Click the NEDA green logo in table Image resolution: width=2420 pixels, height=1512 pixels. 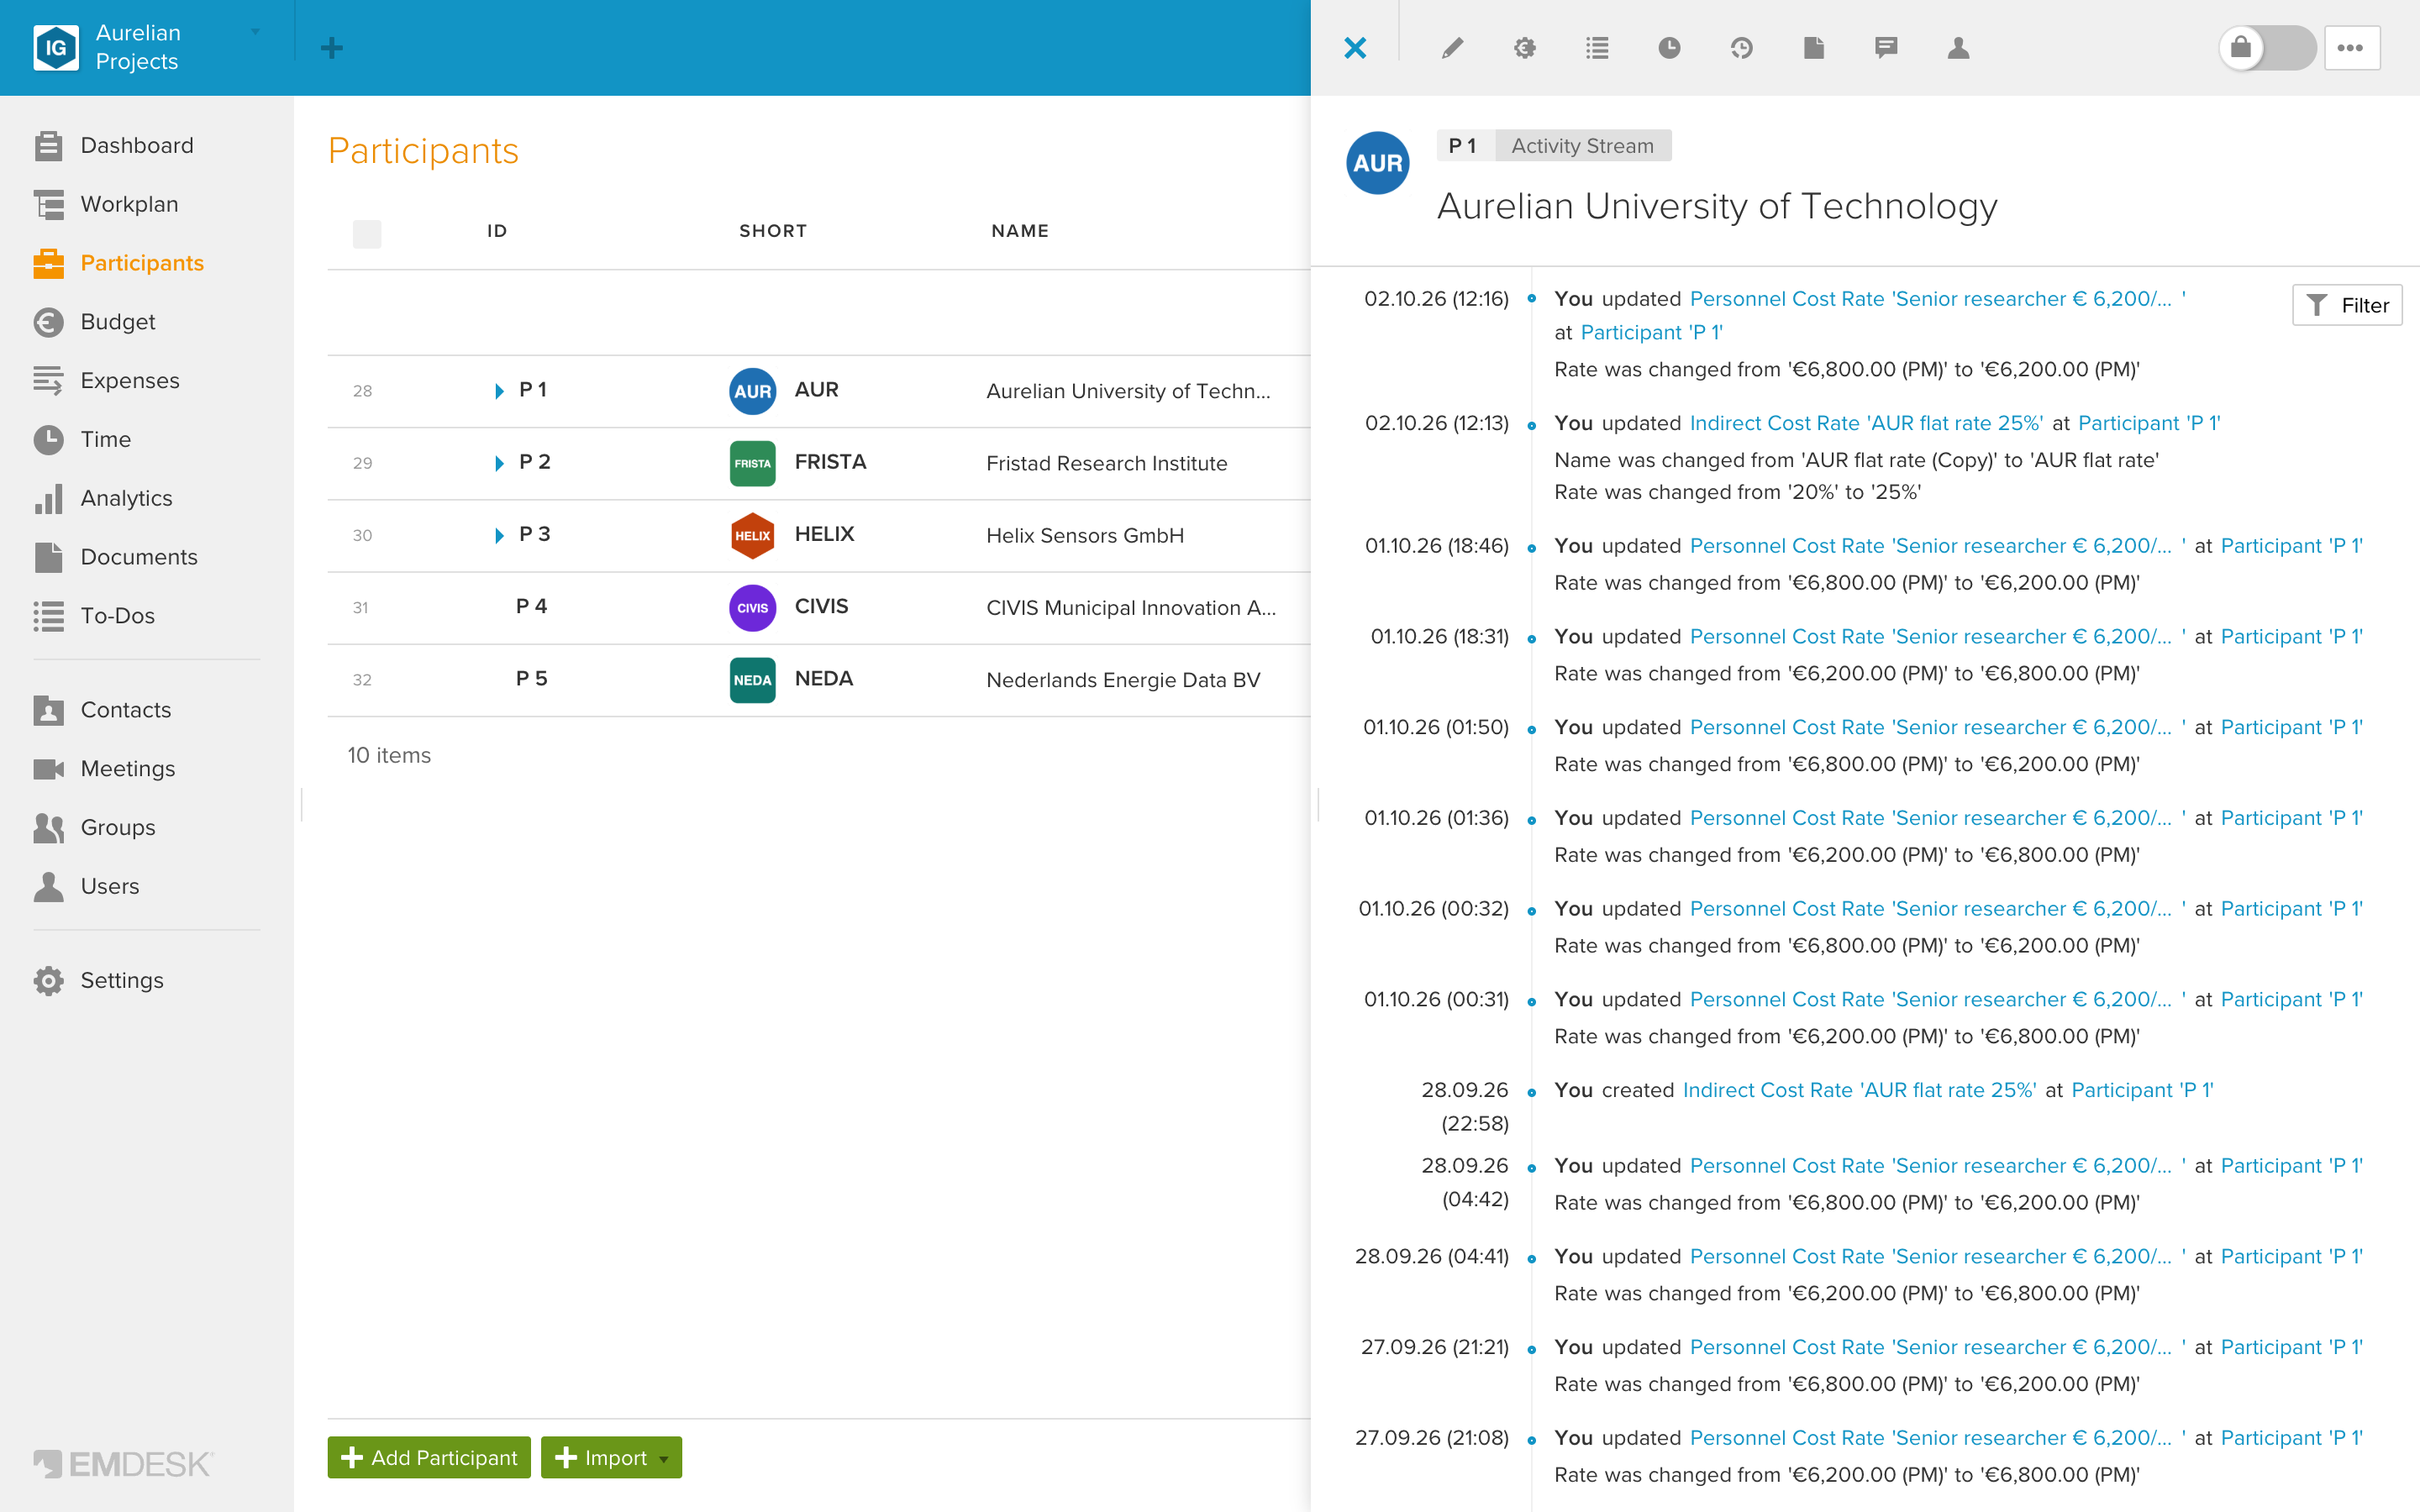click(x=752, y=680)
